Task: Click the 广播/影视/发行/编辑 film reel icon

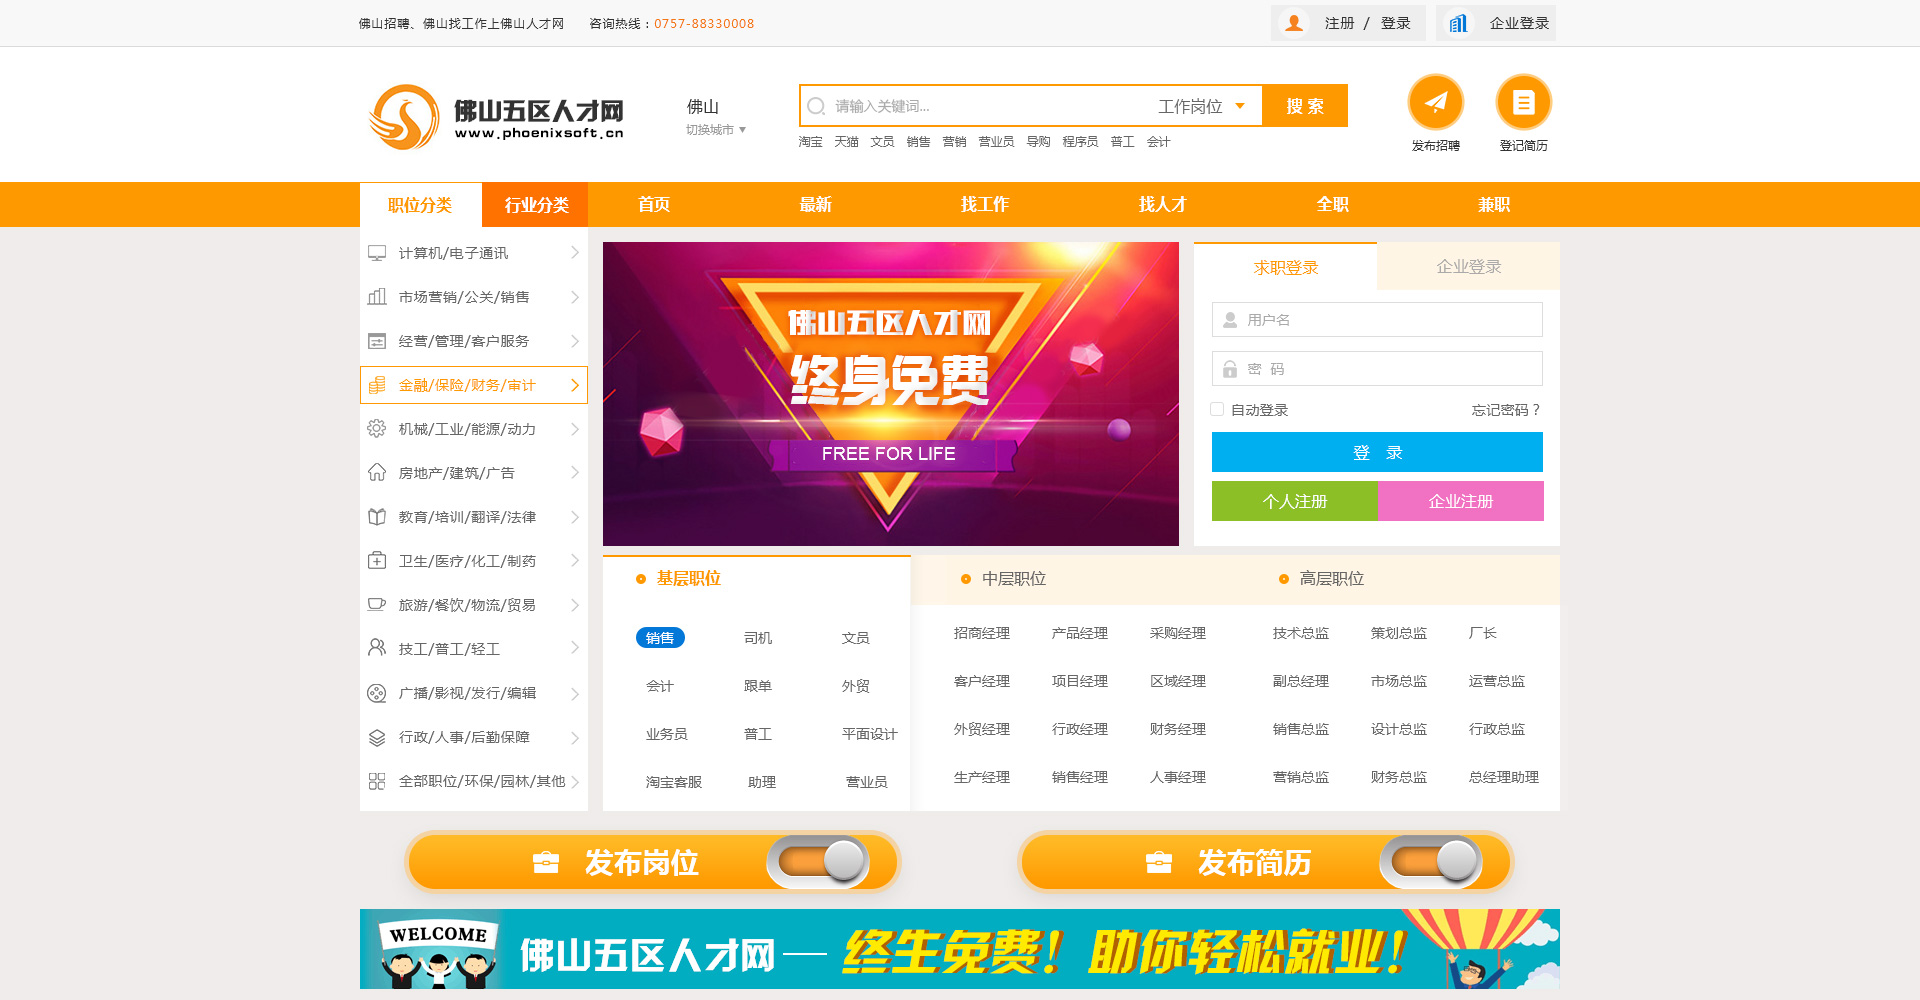Action: click(x=377, y=693)
